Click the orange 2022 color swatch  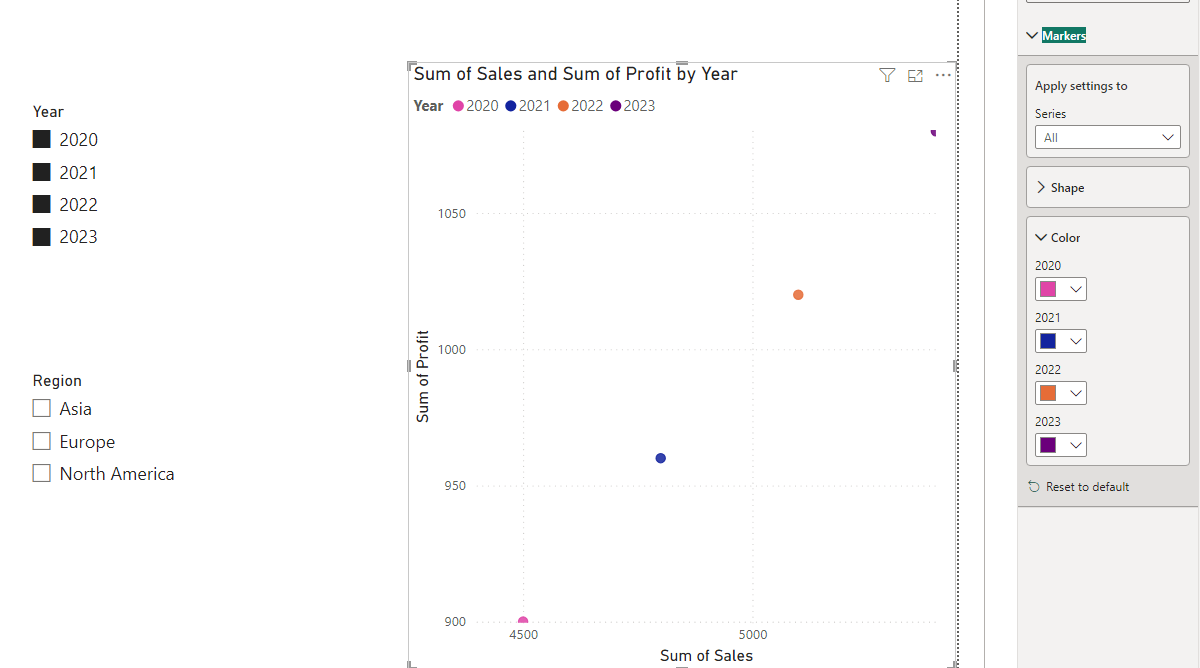[1048, 393]
